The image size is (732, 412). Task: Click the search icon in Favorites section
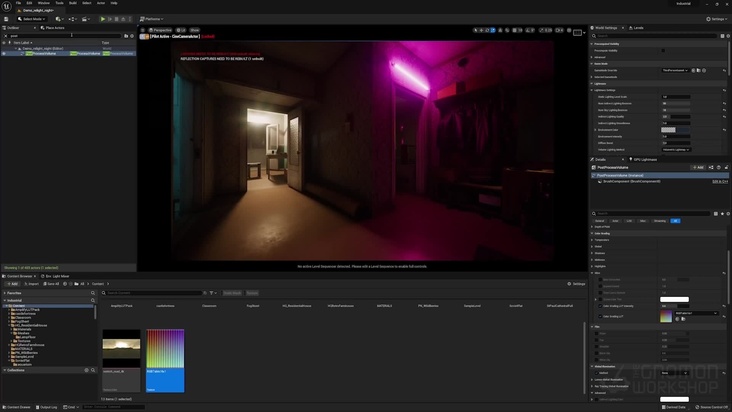92,291
